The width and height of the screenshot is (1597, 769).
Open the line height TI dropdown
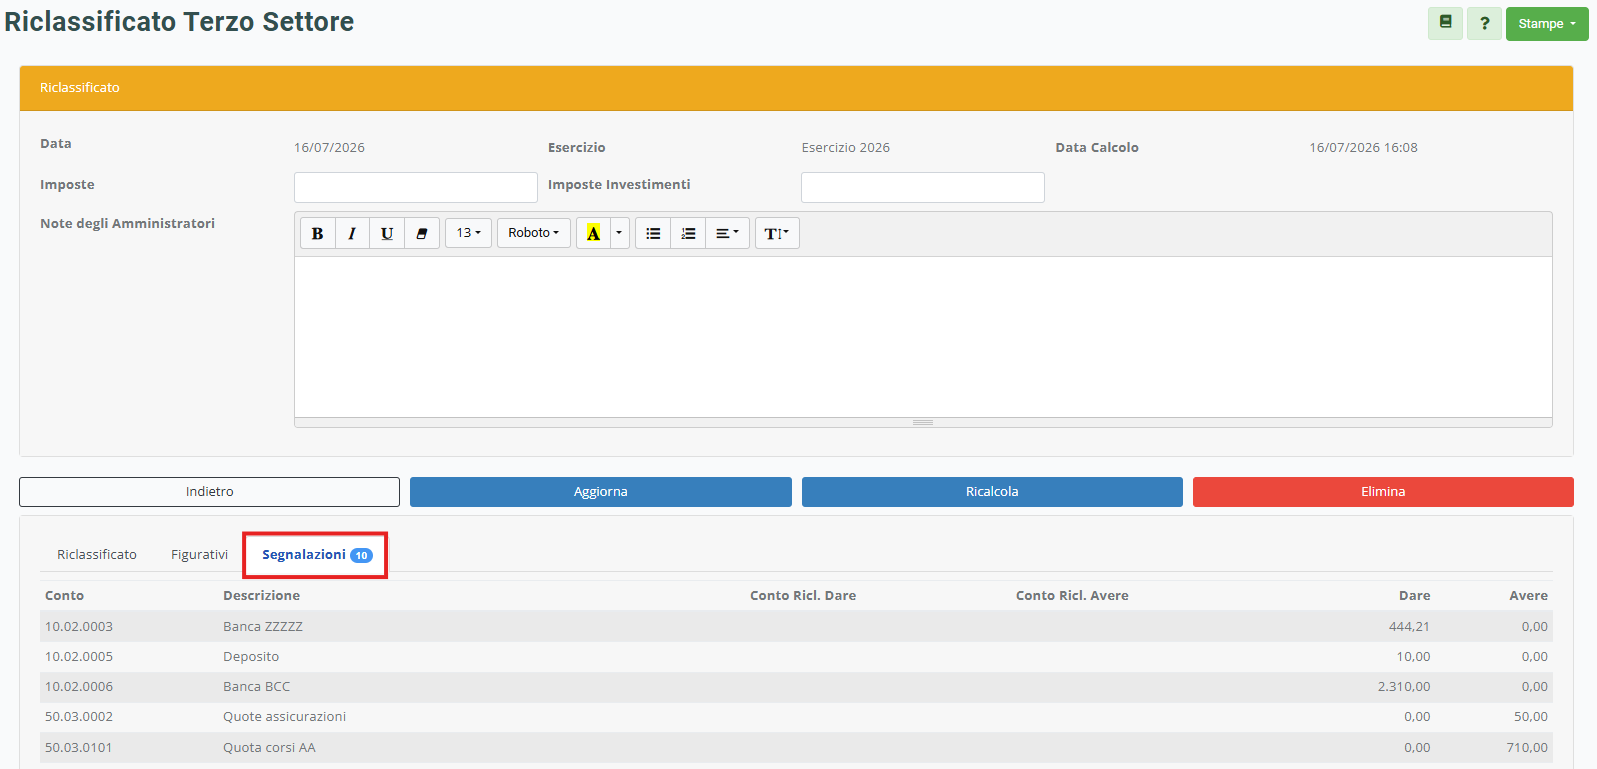777,233
